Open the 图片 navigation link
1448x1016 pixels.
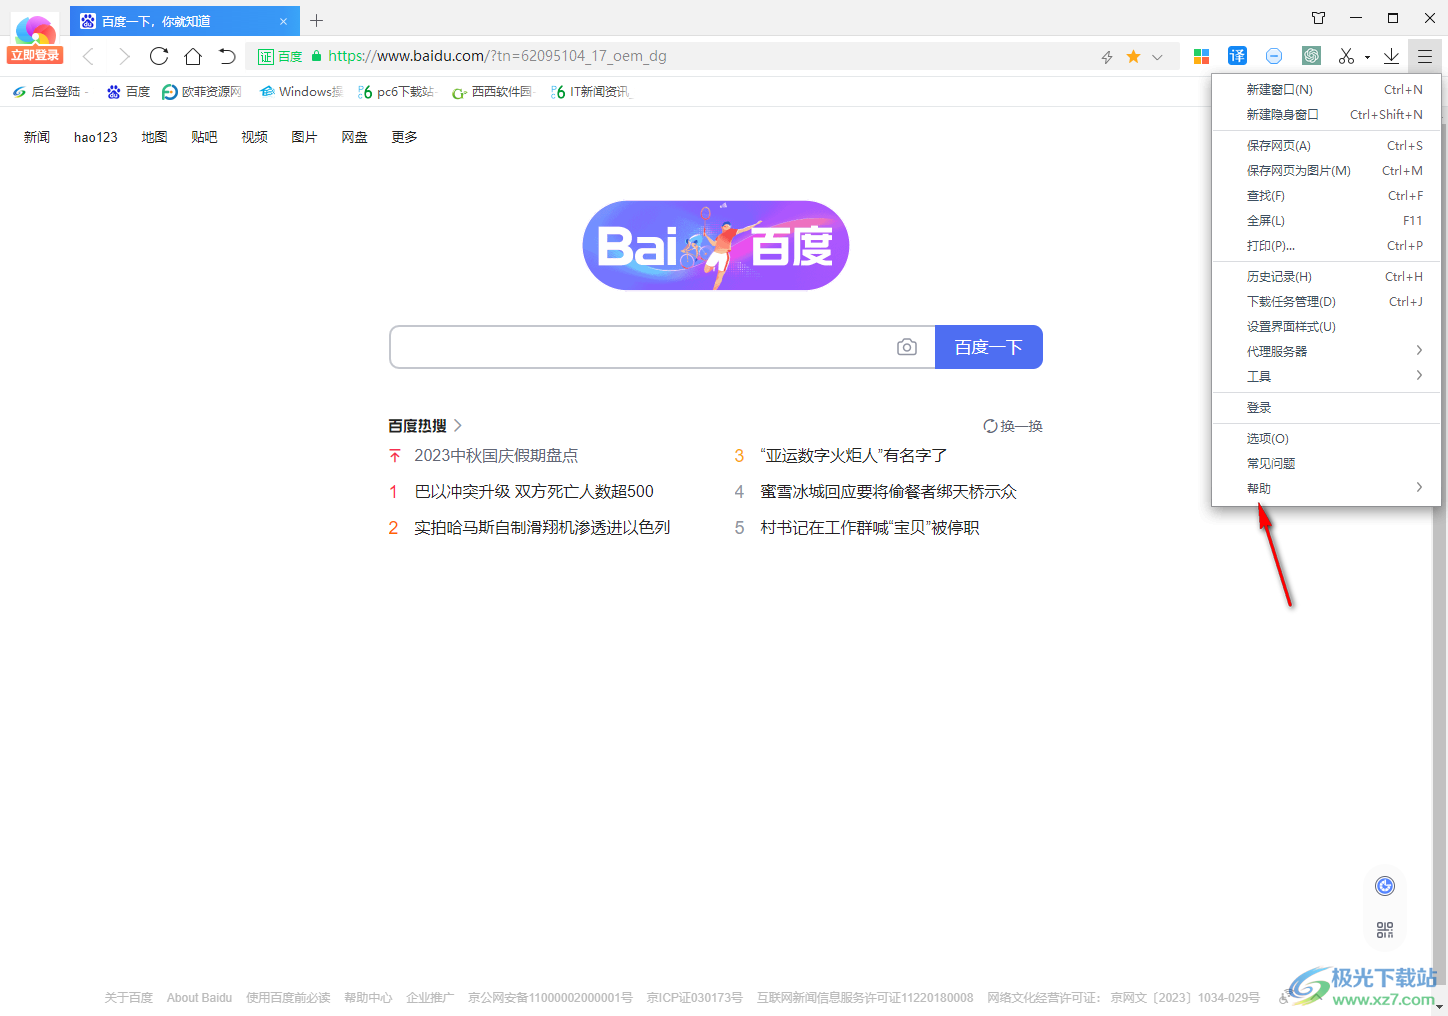[x=304, y=137]
